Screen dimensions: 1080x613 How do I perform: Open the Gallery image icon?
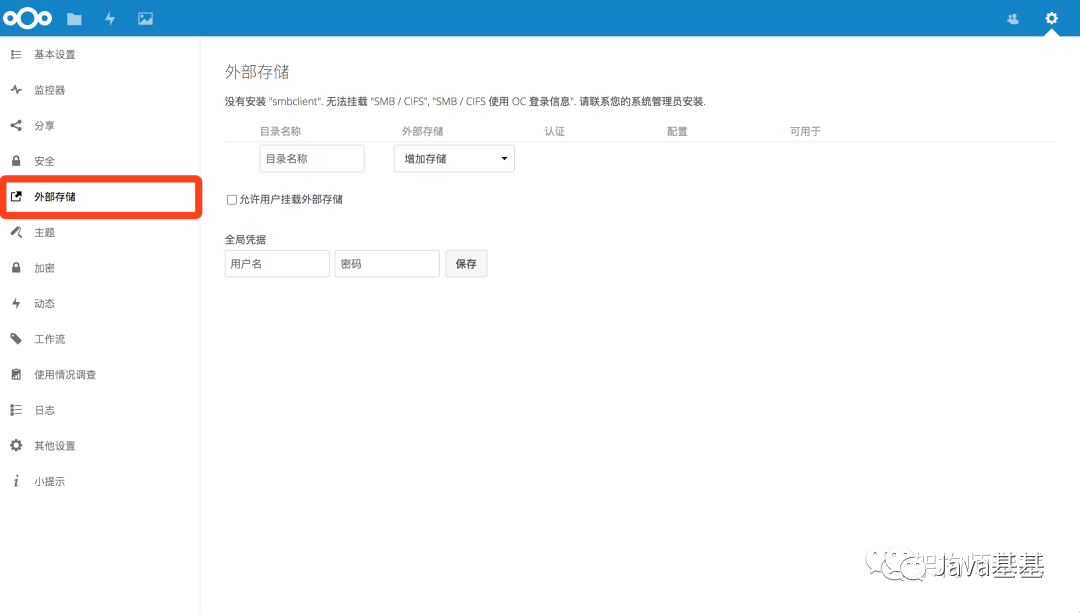(x=145, y=19)
